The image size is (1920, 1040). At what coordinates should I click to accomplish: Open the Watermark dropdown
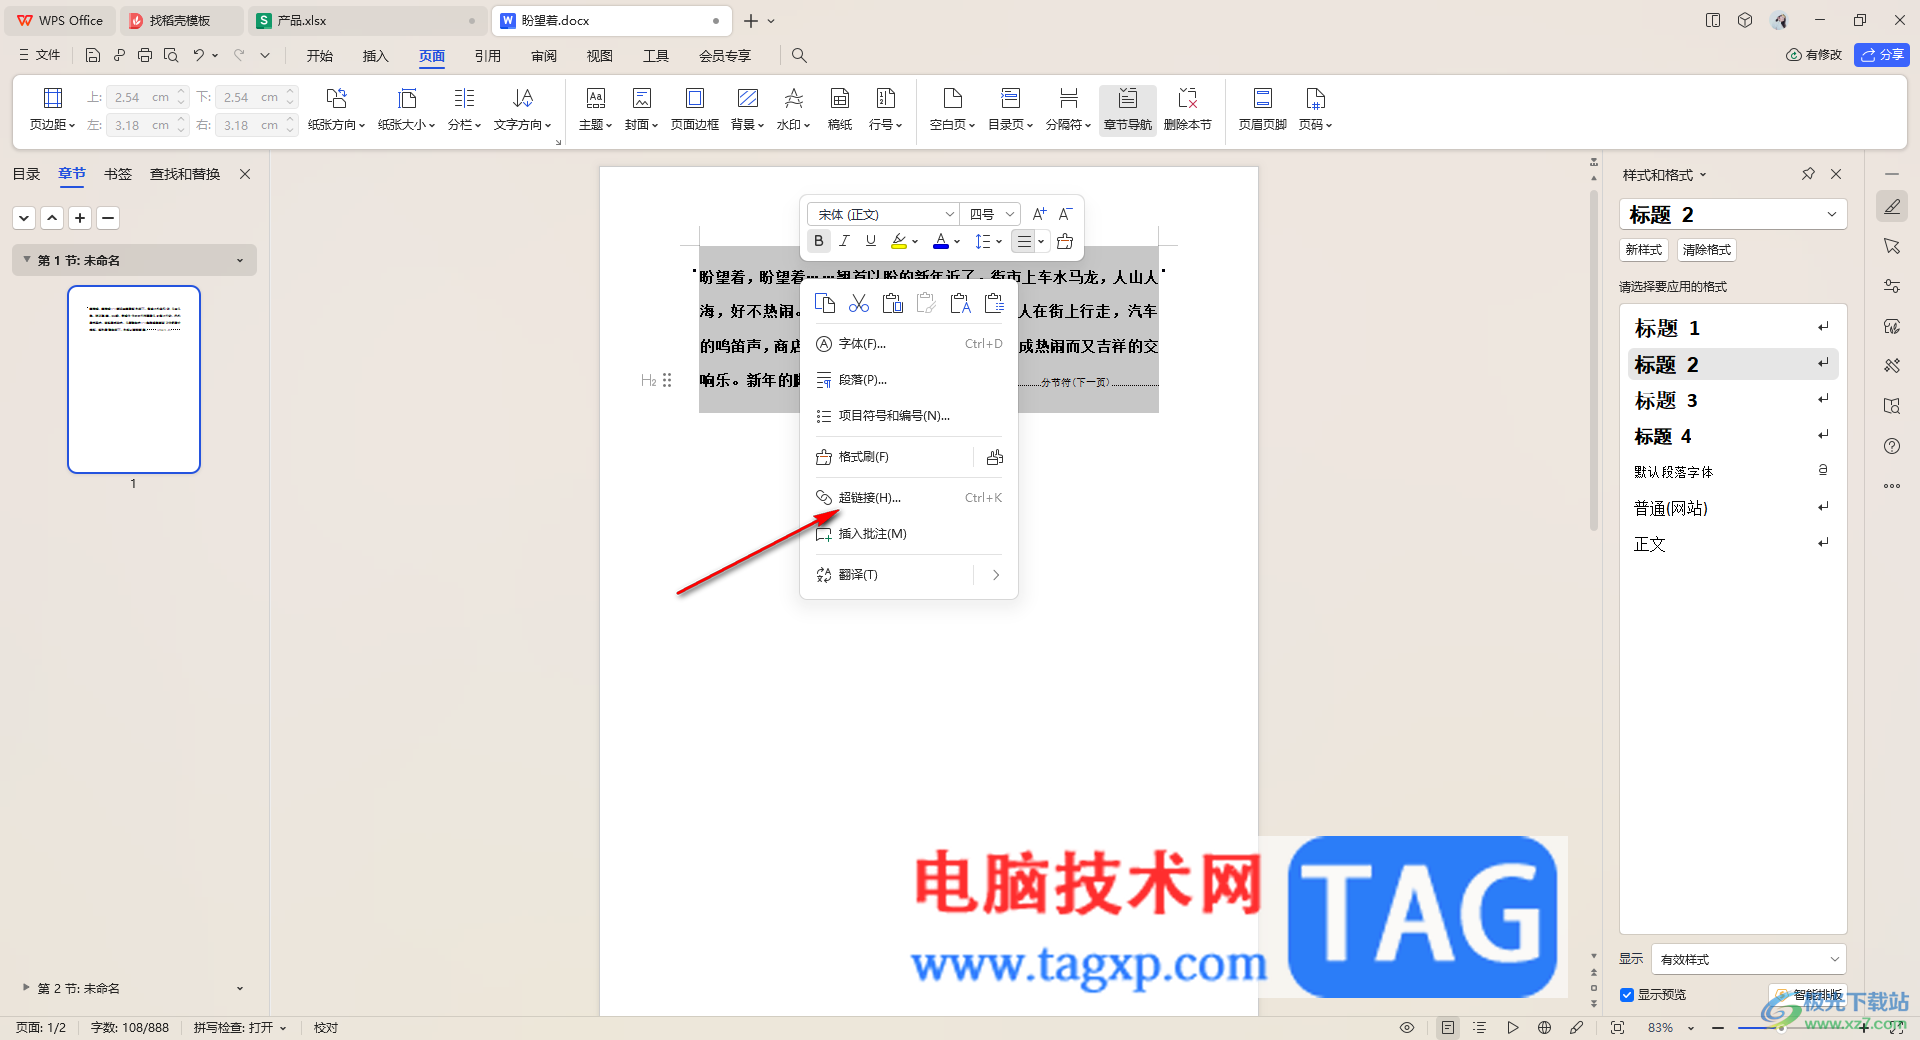793,110
